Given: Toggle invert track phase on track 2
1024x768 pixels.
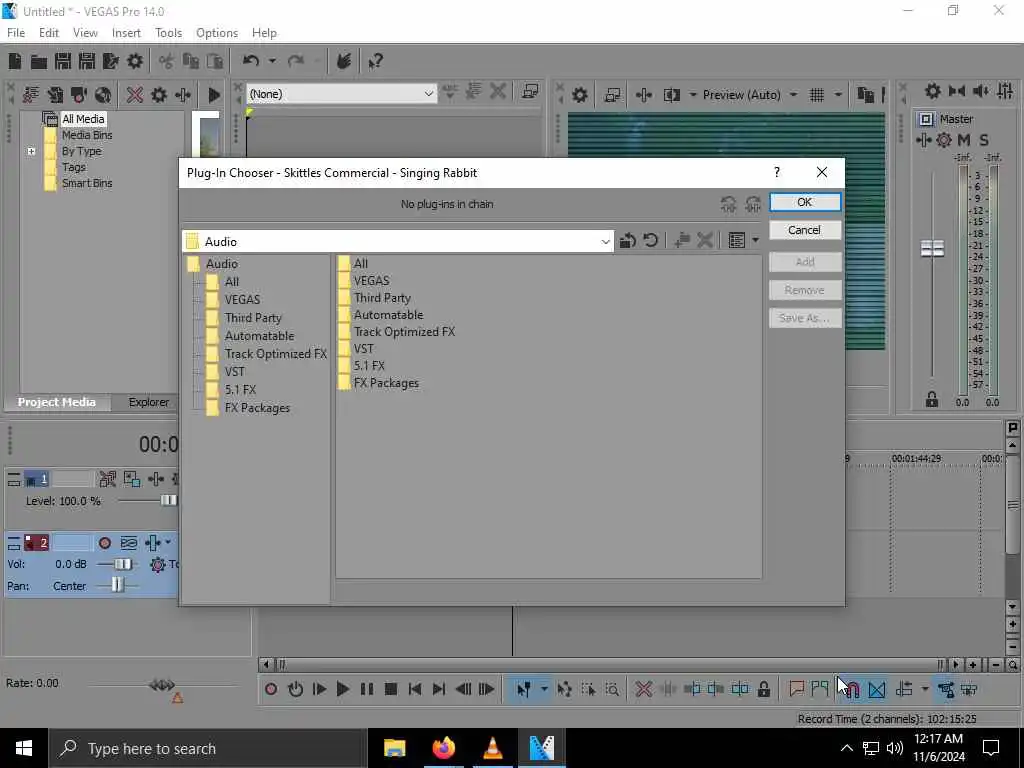Looking at the screenshot, I should point(129,543).
